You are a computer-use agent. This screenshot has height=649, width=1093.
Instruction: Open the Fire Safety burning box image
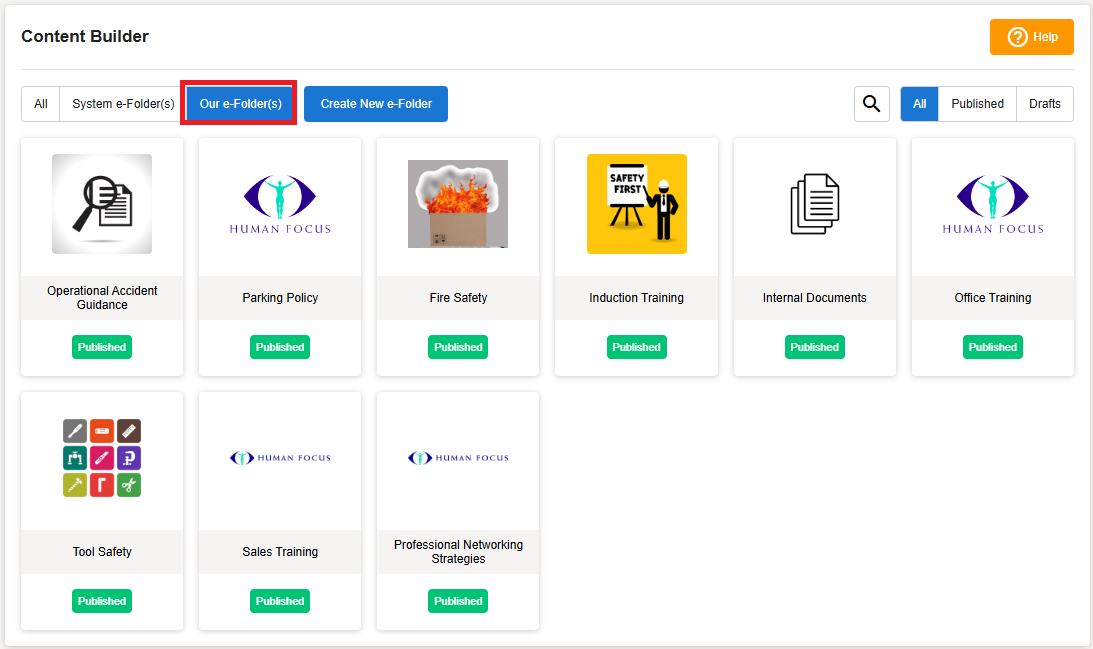[x=458, y=204]
